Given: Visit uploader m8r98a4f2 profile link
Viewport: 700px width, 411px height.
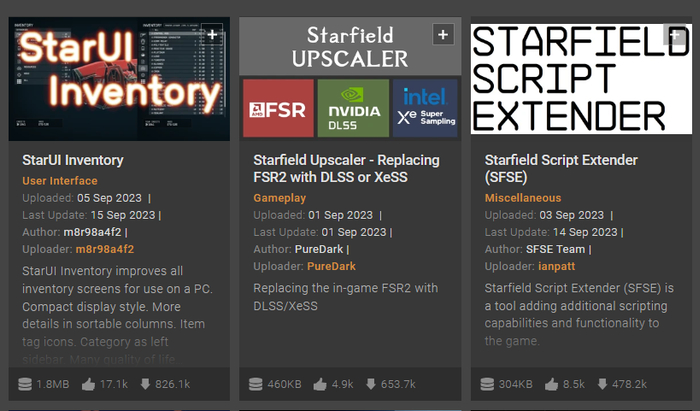Looking at the screenshot, I should point(104,249).
